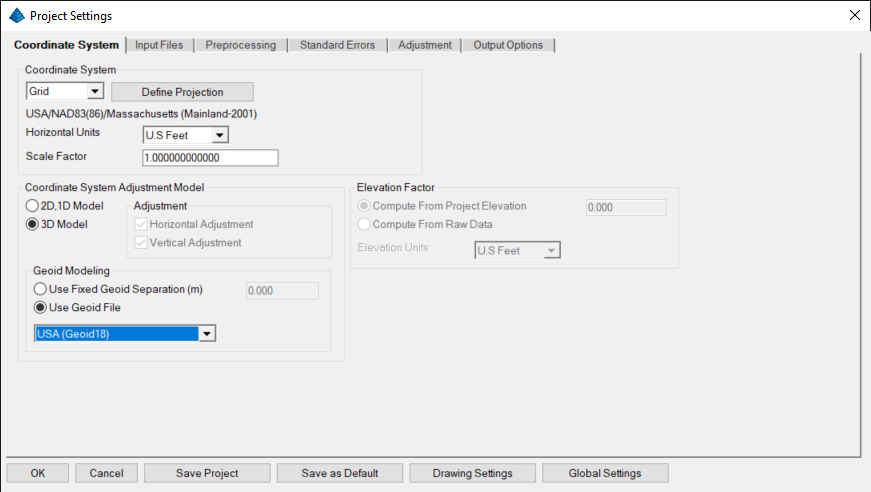Close the Project Settings dialog

[854, 15]
